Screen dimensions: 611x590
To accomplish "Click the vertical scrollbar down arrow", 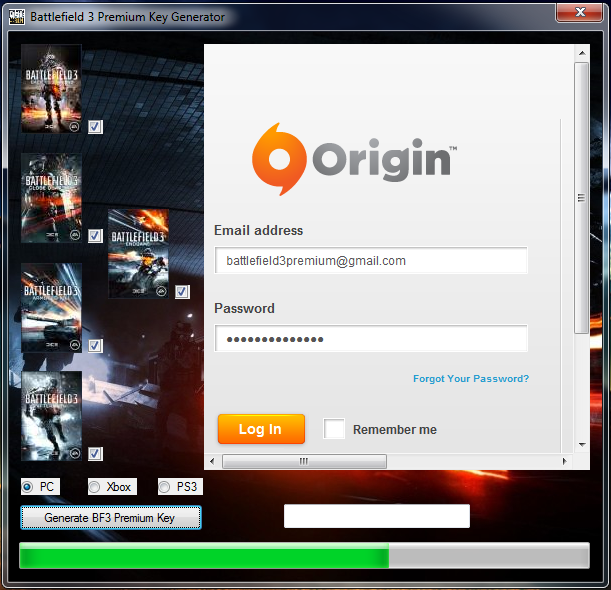I will point(582,445).
